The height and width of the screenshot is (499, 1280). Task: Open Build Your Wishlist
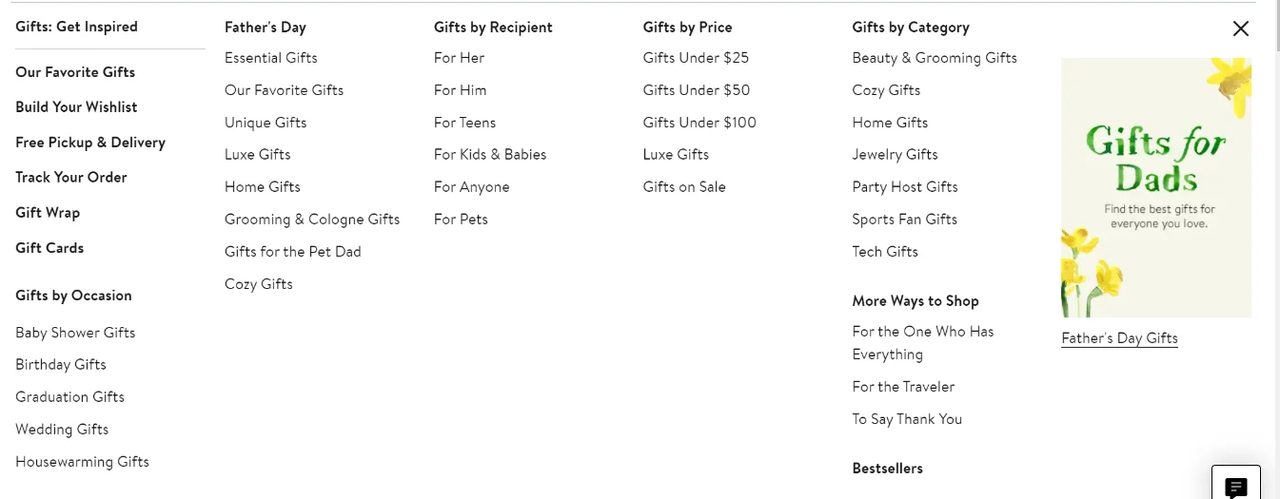tap(76, 107)
